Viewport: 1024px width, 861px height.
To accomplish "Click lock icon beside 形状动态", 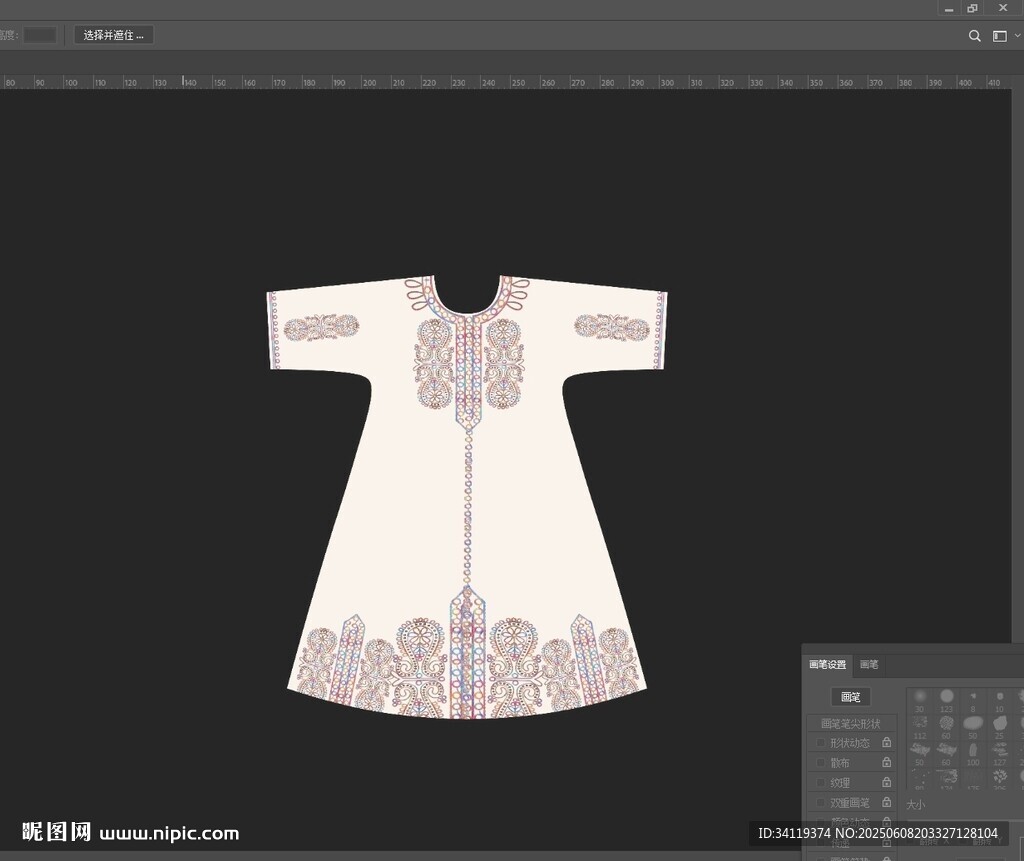I will point(886,743).
